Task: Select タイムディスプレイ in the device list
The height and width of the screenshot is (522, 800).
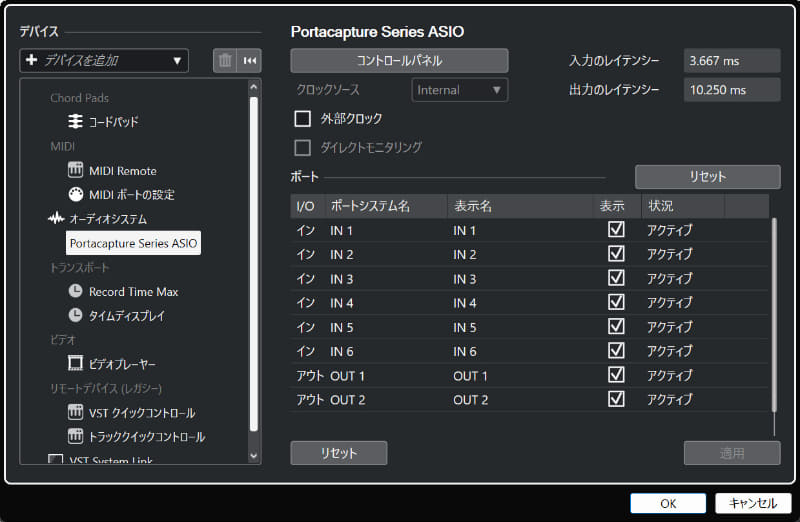Action: [x=127, y=316]
